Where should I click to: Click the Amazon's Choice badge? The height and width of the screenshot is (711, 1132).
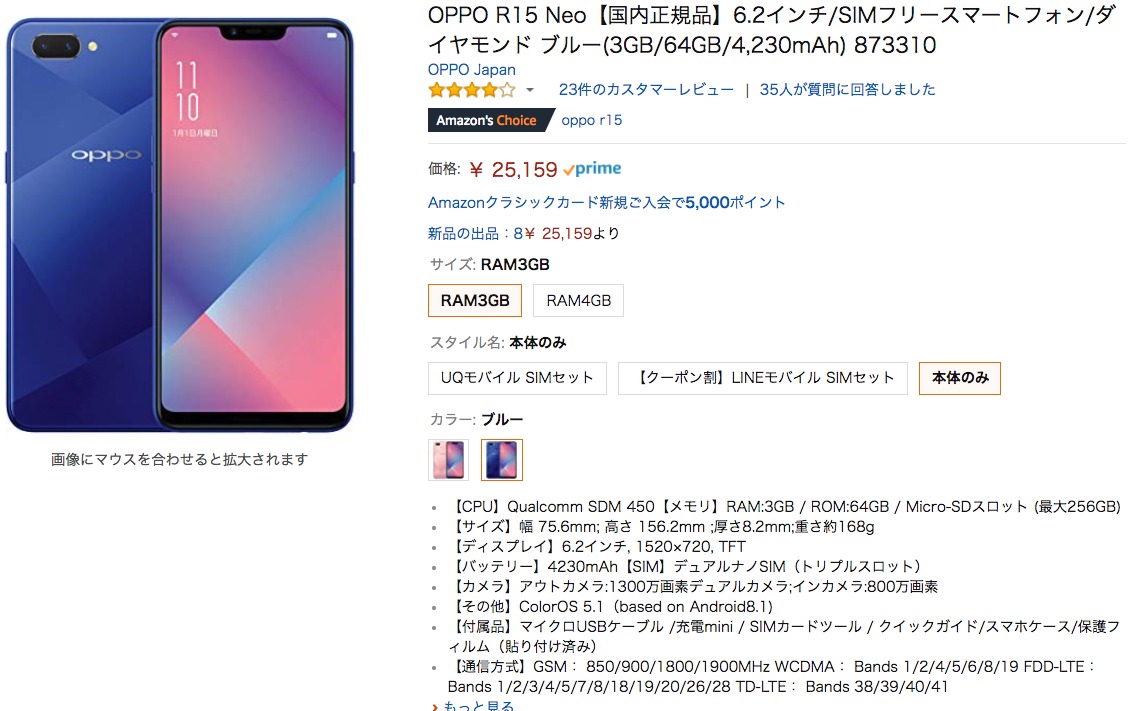click(487, 121)
